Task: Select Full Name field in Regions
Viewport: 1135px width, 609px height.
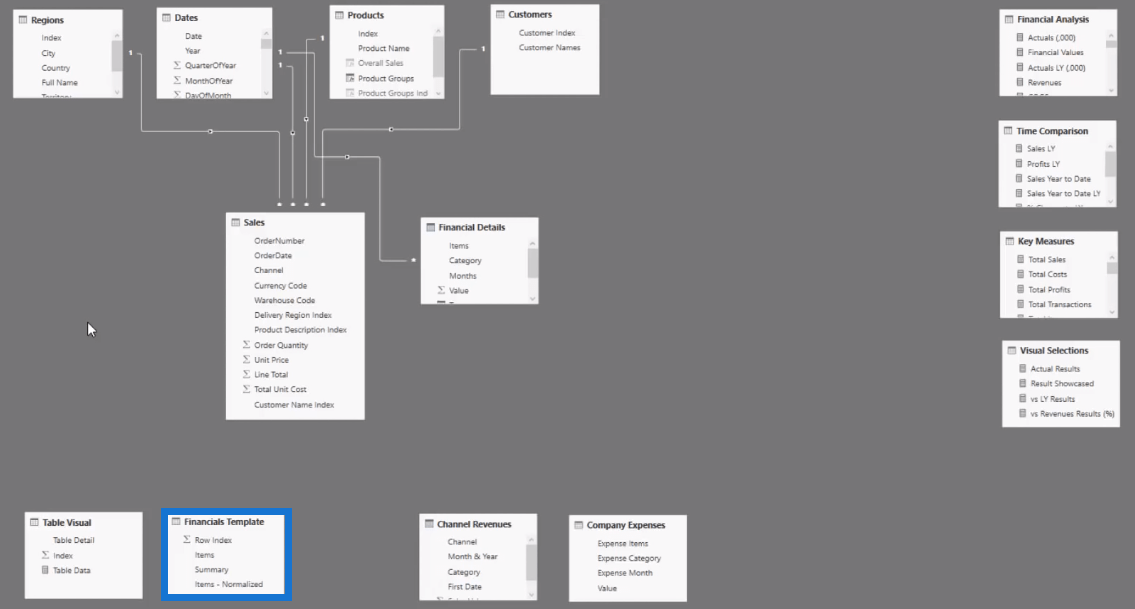Action: [59, 83]
